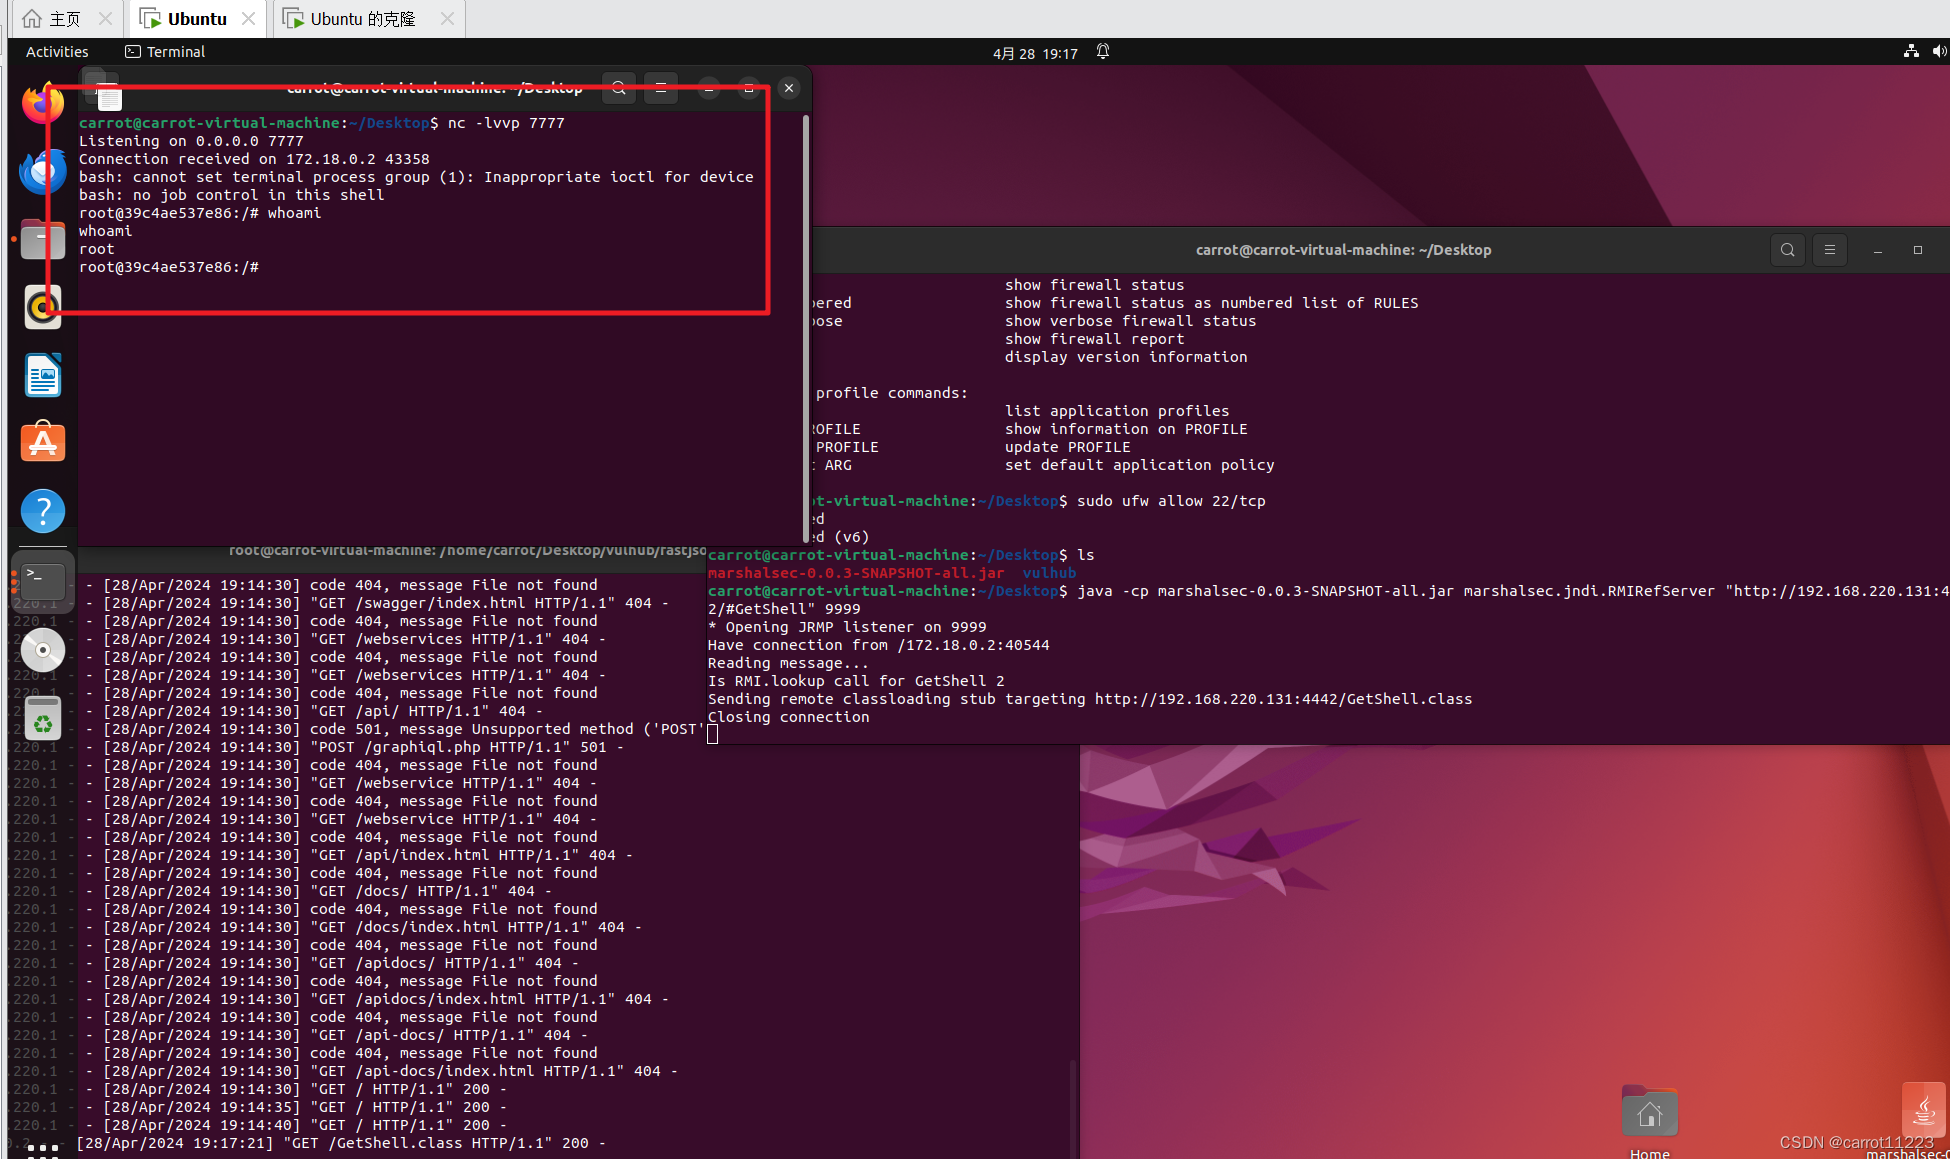Click search icon in nc terminal window
This screenshot has width=1950, height=1159.
619,88
